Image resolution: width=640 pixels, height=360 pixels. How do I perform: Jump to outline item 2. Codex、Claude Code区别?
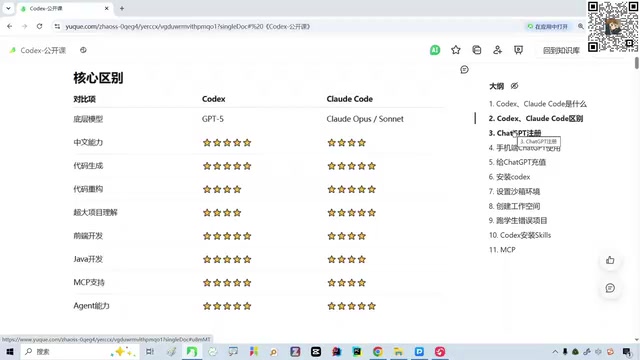[x=536, y=118]
